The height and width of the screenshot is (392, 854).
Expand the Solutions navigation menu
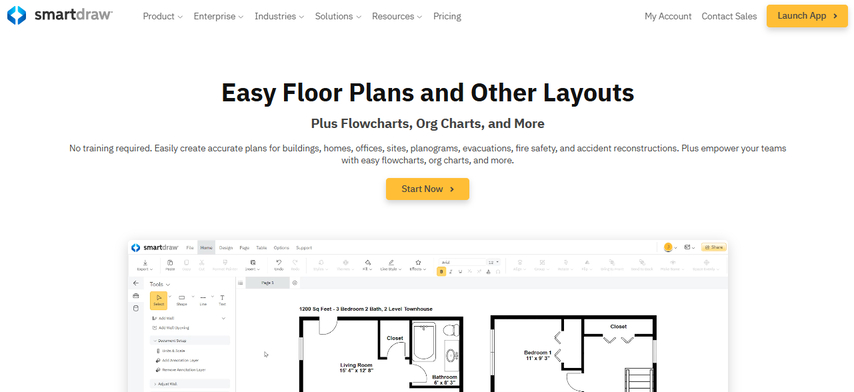pyautogui.click(x=338, y=16)
